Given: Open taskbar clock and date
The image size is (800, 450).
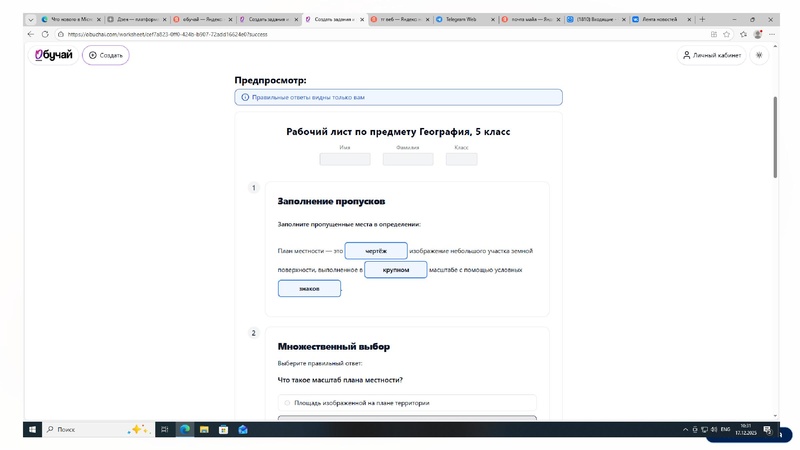Looking at the screenshot, I should pyautogui.click(x=745, y=430).
